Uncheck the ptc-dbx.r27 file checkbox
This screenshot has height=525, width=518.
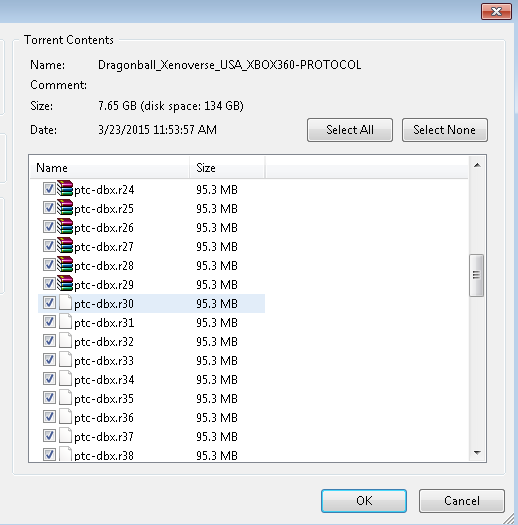[x=49, y=246]
